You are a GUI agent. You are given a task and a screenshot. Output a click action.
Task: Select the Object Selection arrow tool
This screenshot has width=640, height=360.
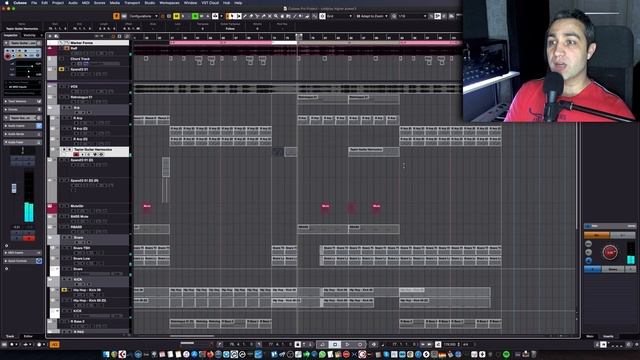pyautogui.click(x=233, y=16)
